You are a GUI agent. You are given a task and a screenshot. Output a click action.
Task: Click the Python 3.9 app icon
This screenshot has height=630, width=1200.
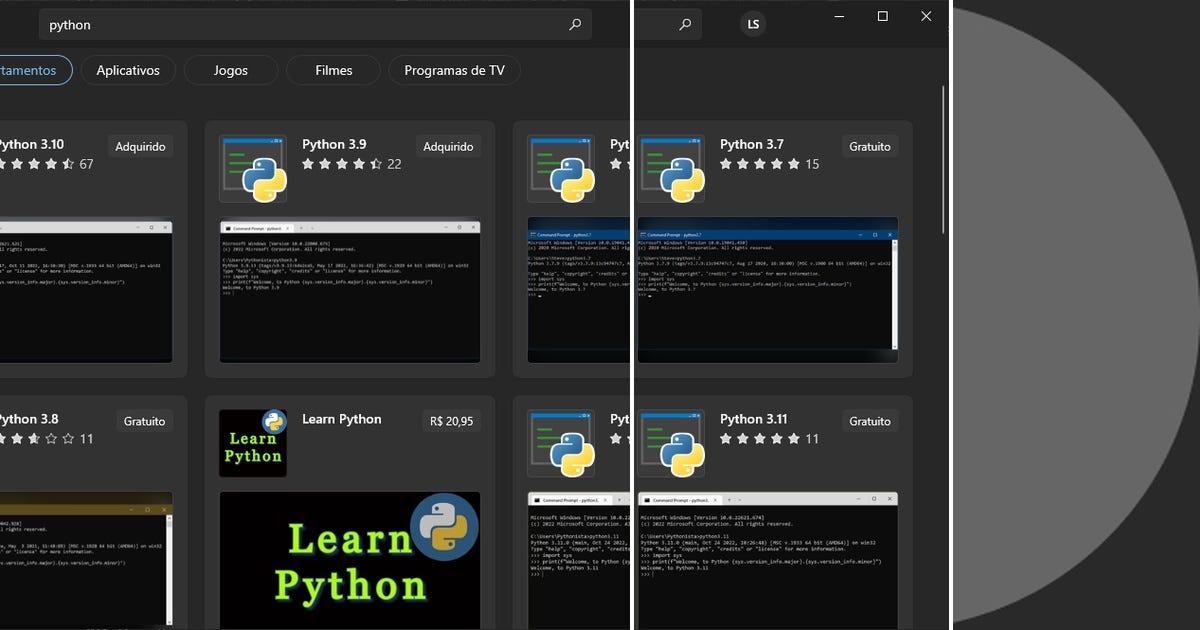point(253,166)
